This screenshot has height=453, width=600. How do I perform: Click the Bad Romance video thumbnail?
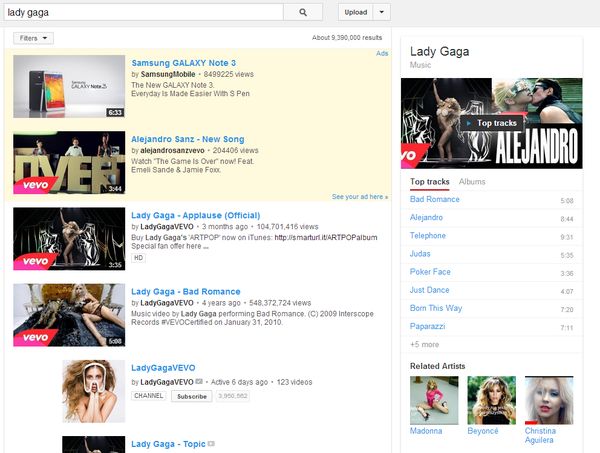pos(69,315)
